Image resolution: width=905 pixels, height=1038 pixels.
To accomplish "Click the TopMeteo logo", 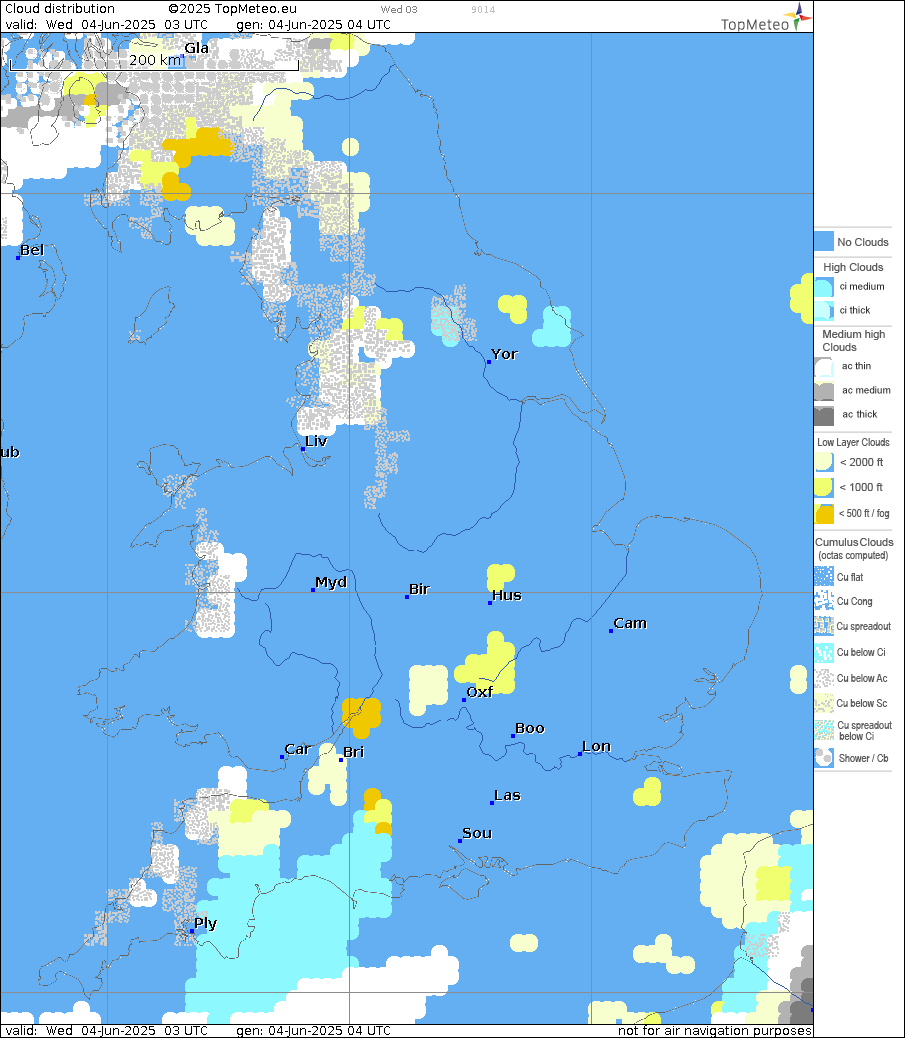I will tap(766, 18).
